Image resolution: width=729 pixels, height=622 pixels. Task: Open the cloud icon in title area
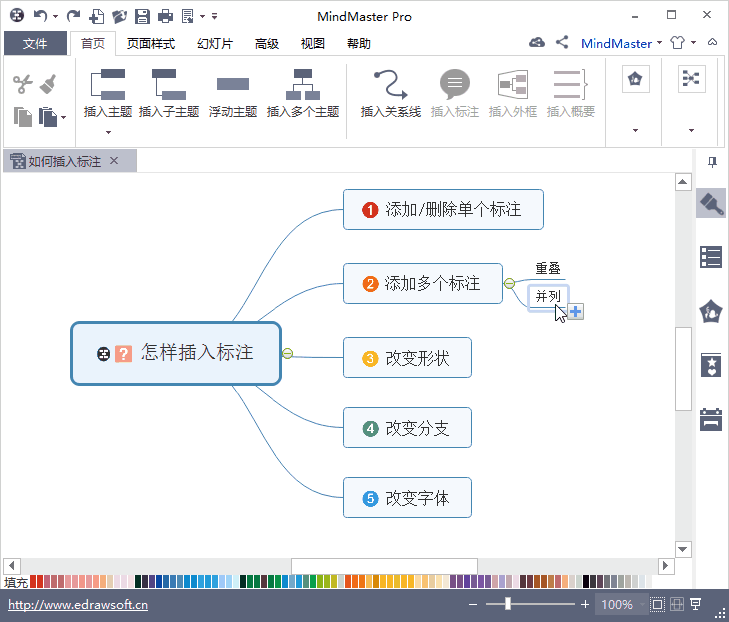[x=537, y=43]
